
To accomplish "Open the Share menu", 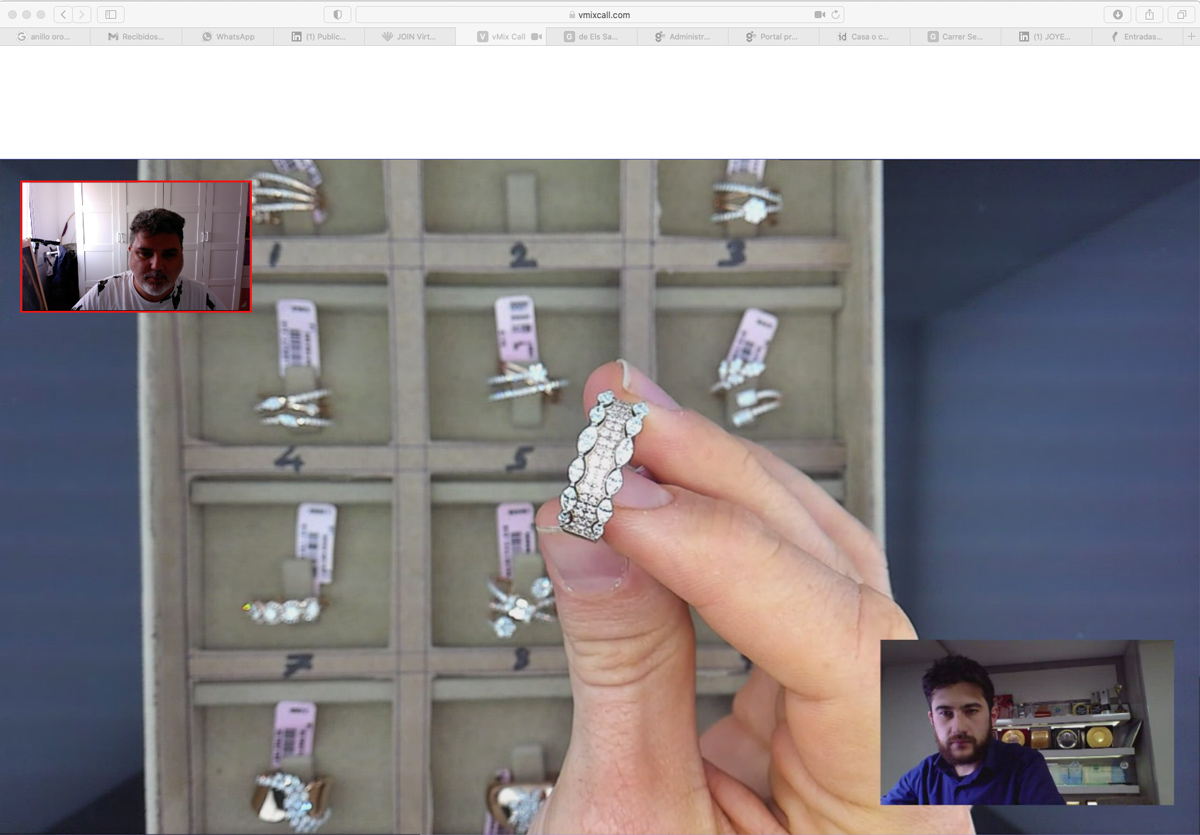I will 1149,14.
